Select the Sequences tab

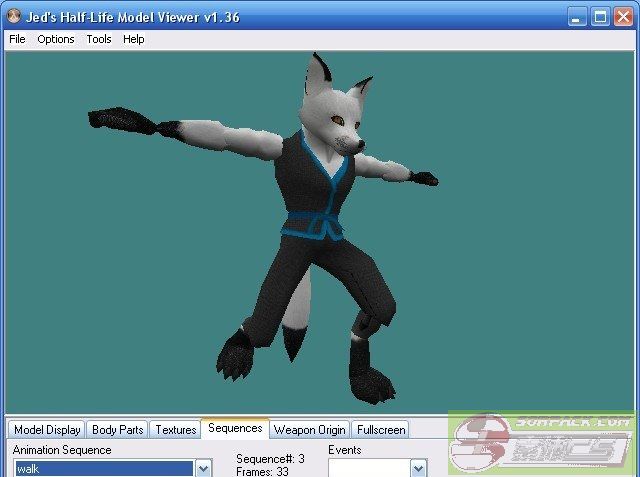(235, 428)
